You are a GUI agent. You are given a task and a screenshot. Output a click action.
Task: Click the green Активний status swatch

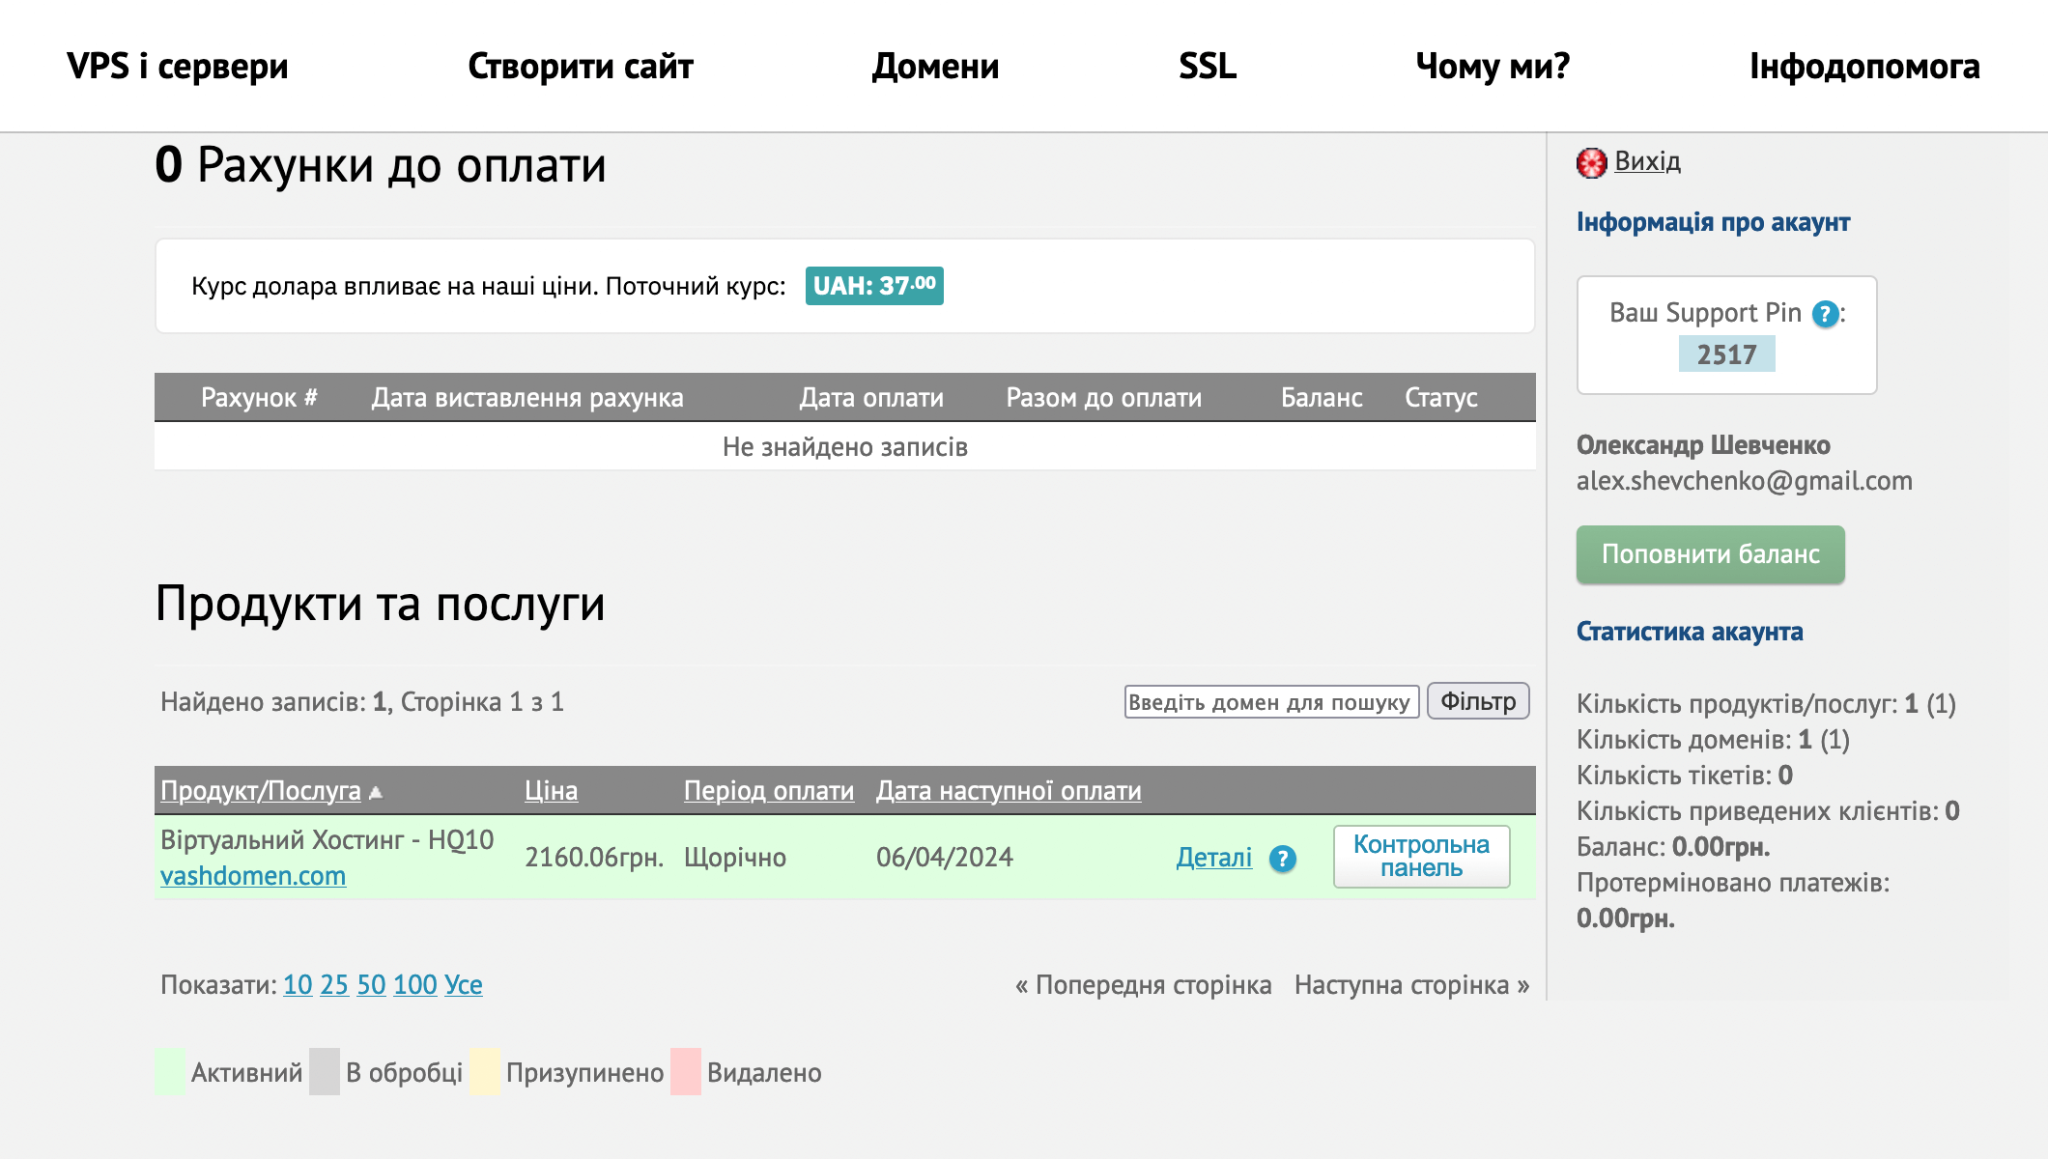(167, 1071)
